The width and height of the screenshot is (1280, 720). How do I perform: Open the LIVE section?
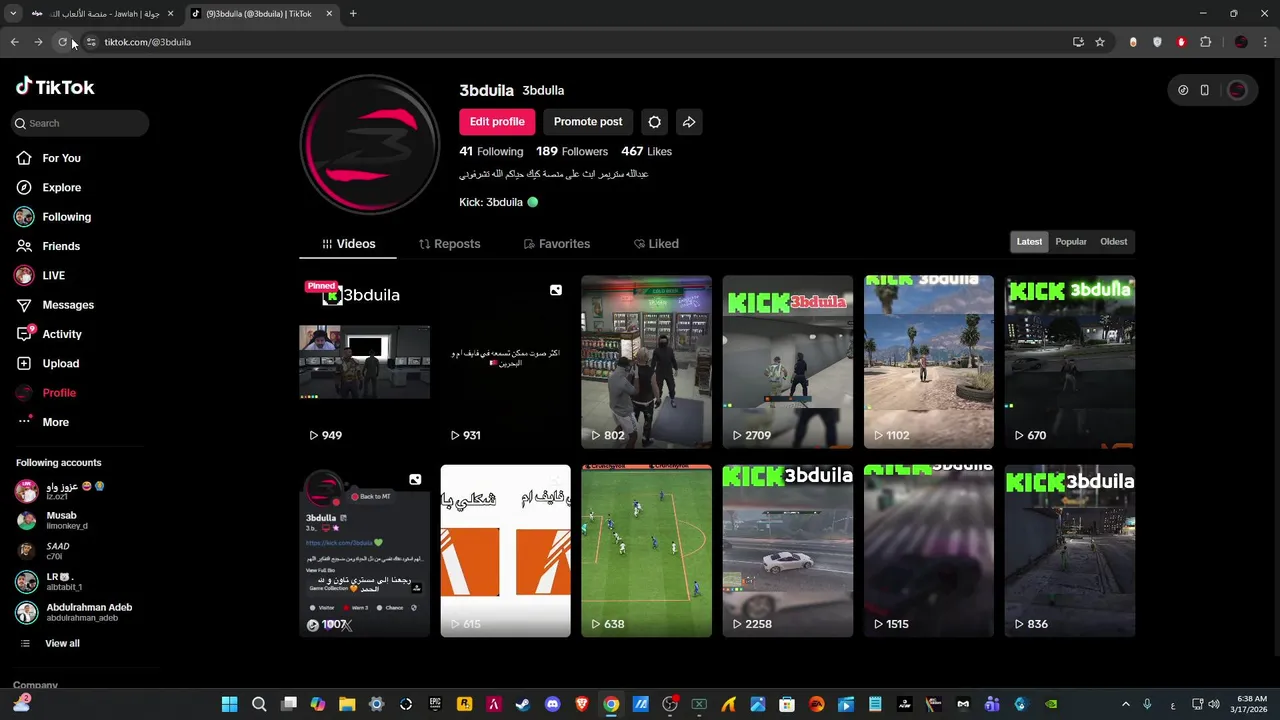point(40,275)
